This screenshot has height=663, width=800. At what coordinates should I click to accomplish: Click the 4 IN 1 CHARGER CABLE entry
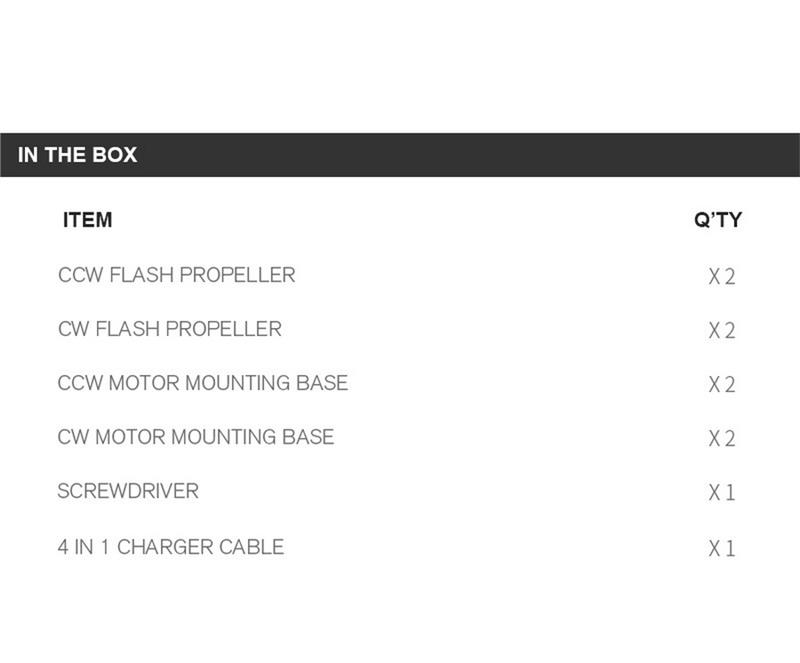pyautogui.click(x=171, y=547)
